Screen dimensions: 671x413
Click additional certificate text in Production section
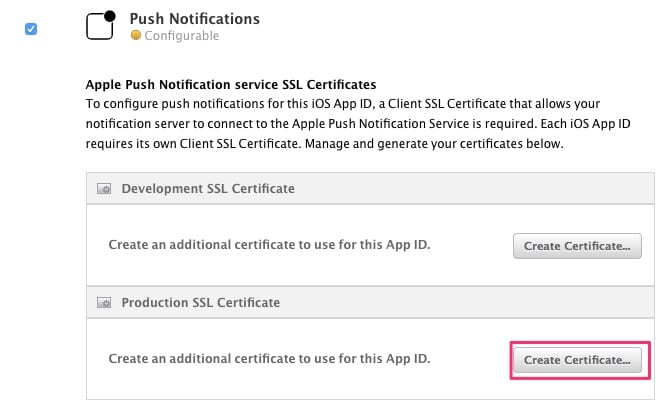(x=269, y=359)
